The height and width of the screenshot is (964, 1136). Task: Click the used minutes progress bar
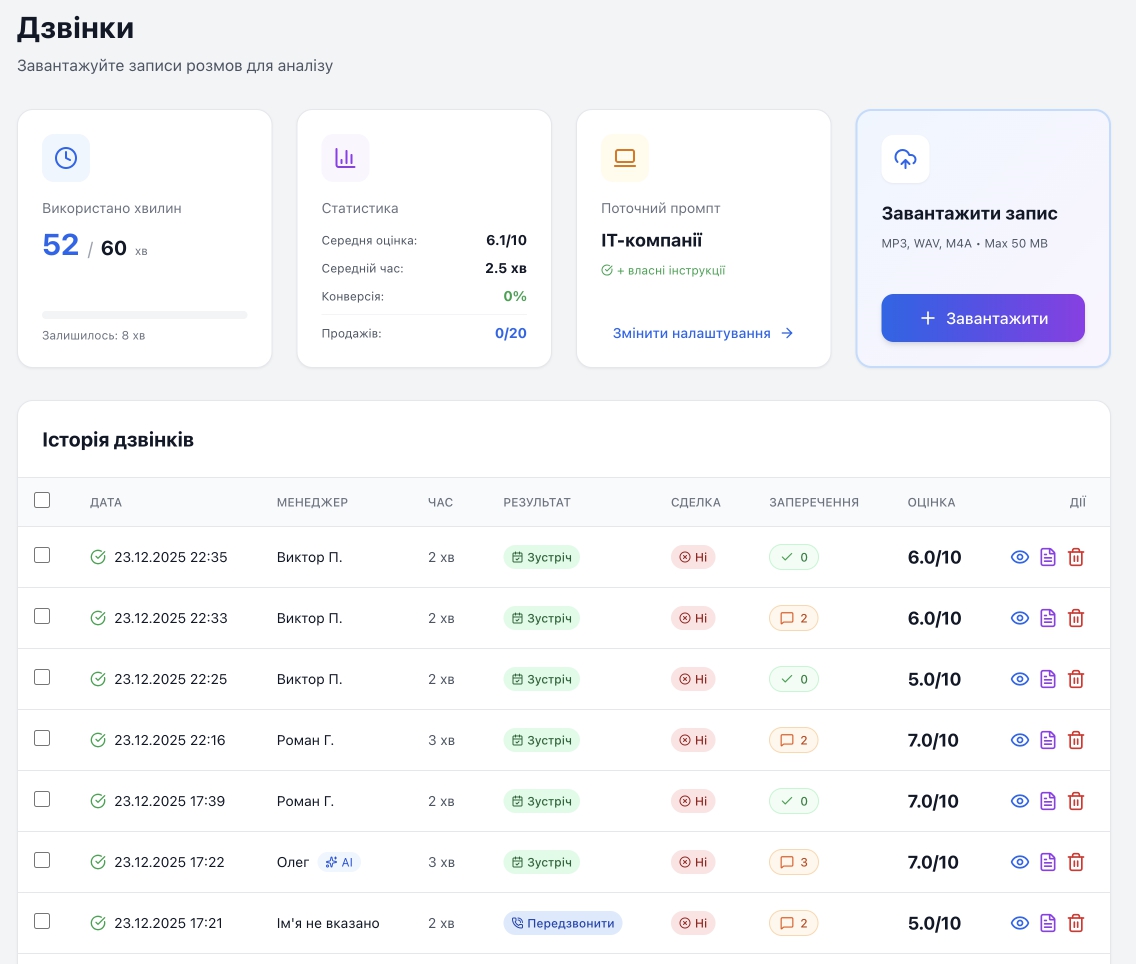pyautogui.click(x=145, y=315)
